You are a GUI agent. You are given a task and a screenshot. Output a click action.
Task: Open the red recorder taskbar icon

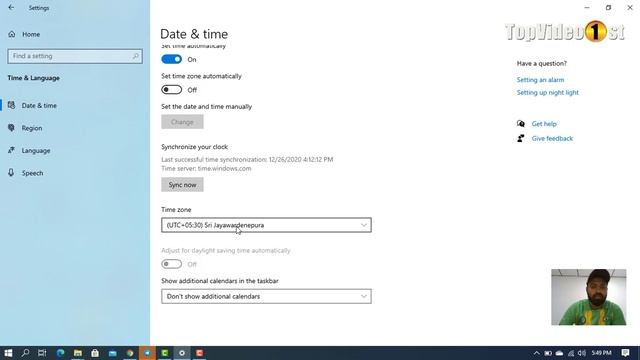click(200, 353)
